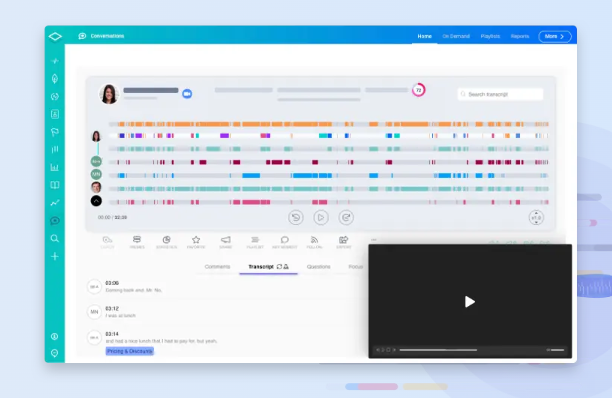Open the sparkle icon in the sidebar
The width and height of the screenshot is (612, 398).
[x=55, y=61]
